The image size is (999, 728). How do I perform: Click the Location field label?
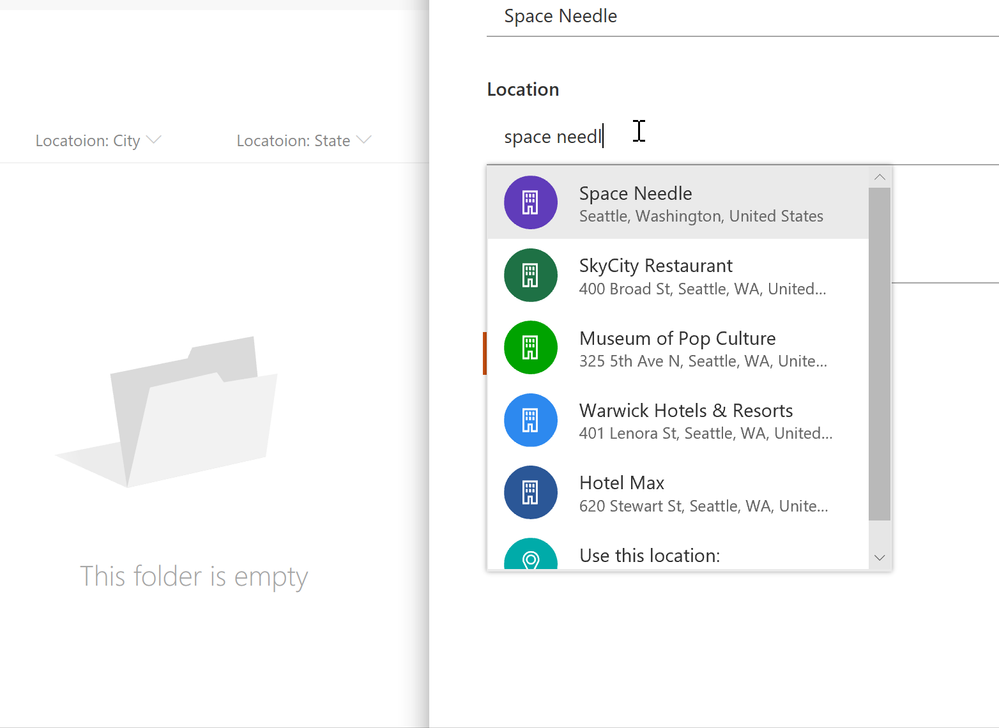coord(523,89)
